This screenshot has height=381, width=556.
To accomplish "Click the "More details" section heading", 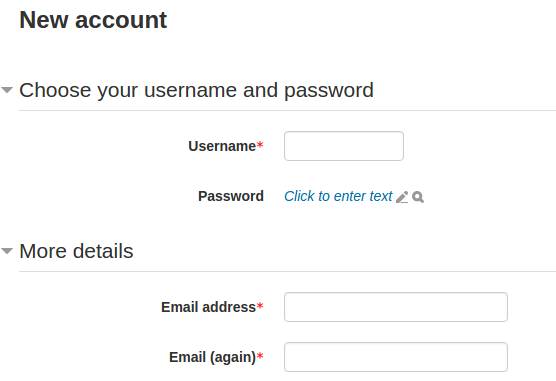I will (76, 251).
